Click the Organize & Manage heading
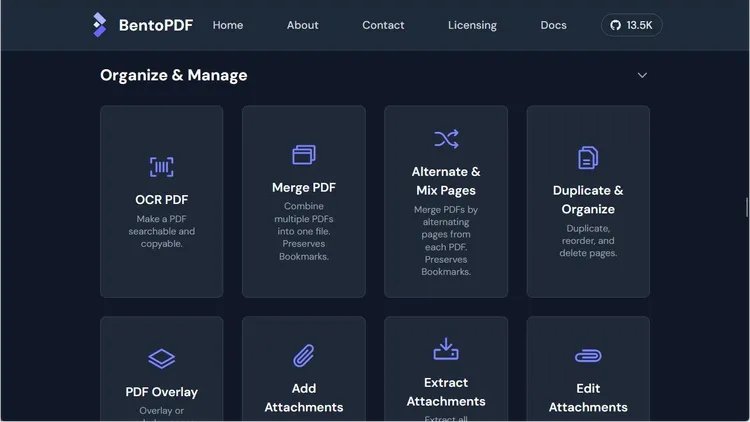This screenshot has height=422, width=750. coord(174,75)
